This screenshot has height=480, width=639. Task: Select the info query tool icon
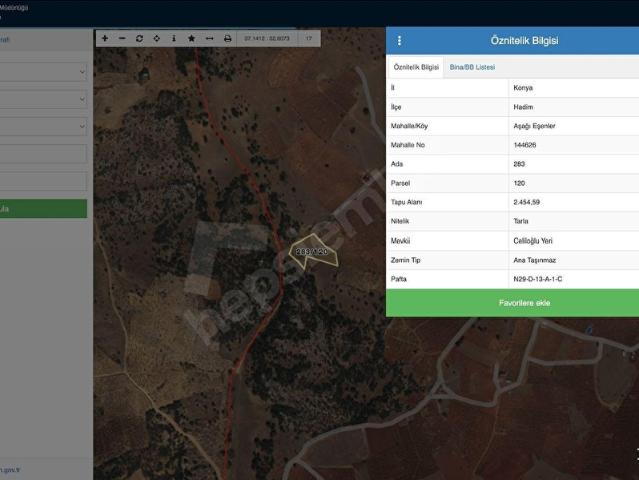pyautogui.click(x=174, y=38)
